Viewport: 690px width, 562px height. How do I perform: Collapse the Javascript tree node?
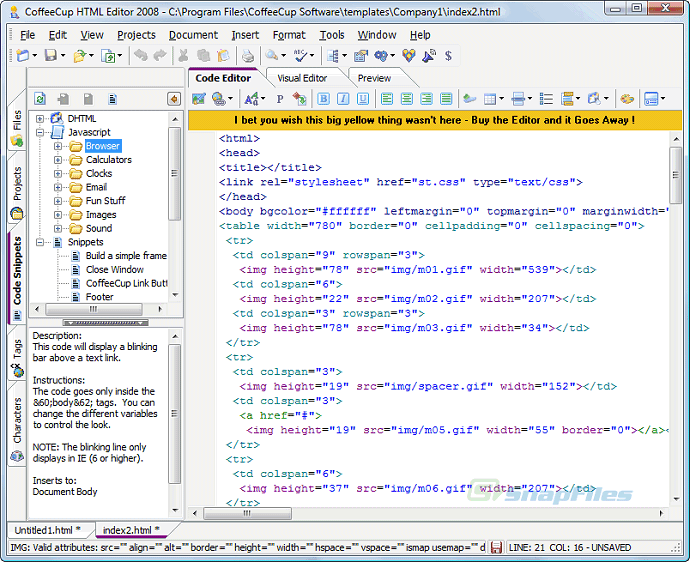[x=41, y=132]
